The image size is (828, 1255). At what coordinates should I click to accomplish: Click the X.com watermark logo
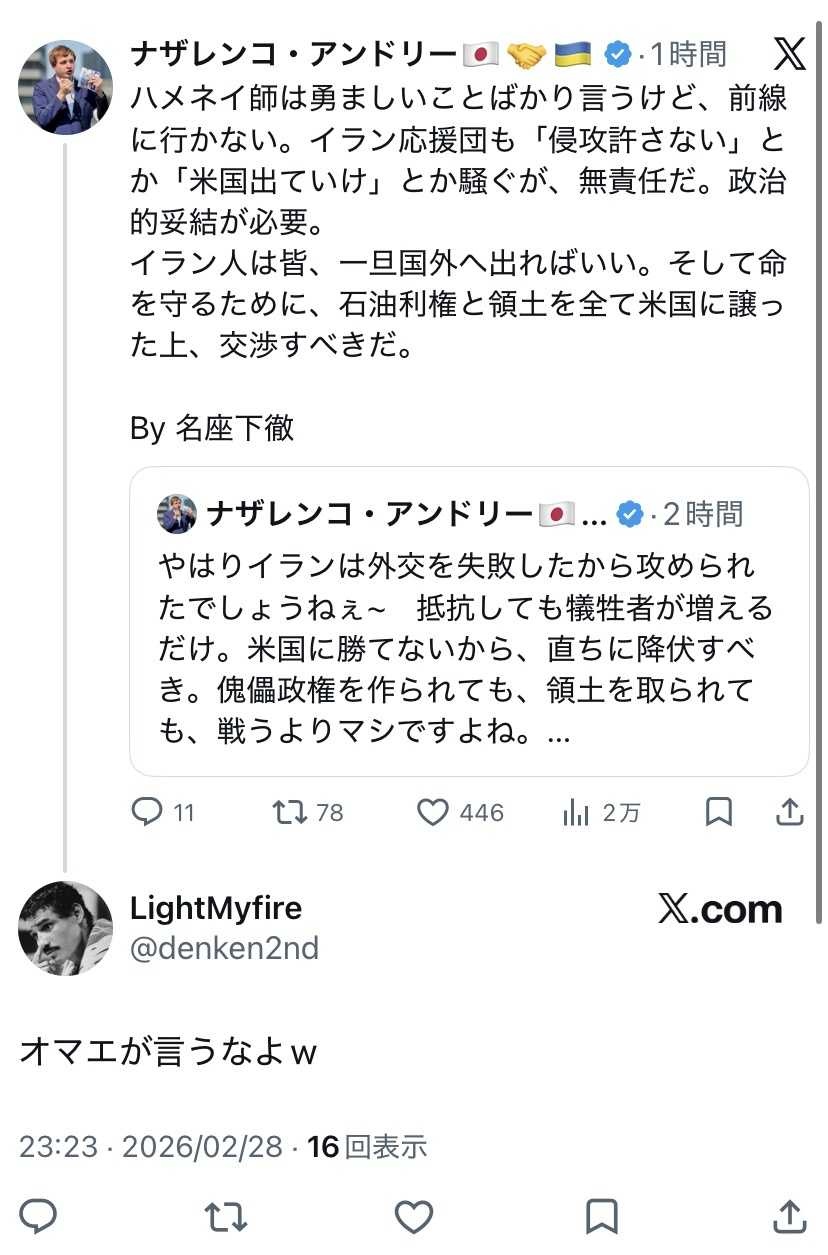(720, 909)
